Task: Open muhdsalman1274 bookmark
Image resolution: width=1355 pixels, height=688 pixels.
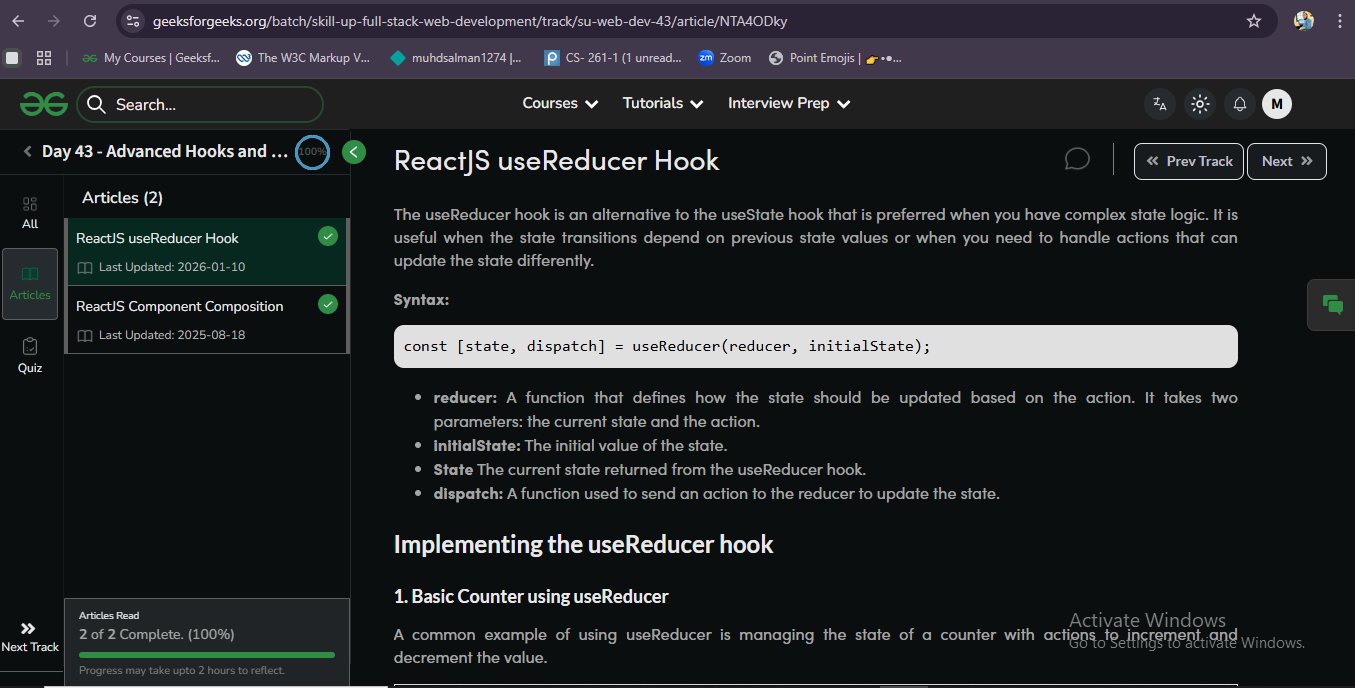Action: 457,58
